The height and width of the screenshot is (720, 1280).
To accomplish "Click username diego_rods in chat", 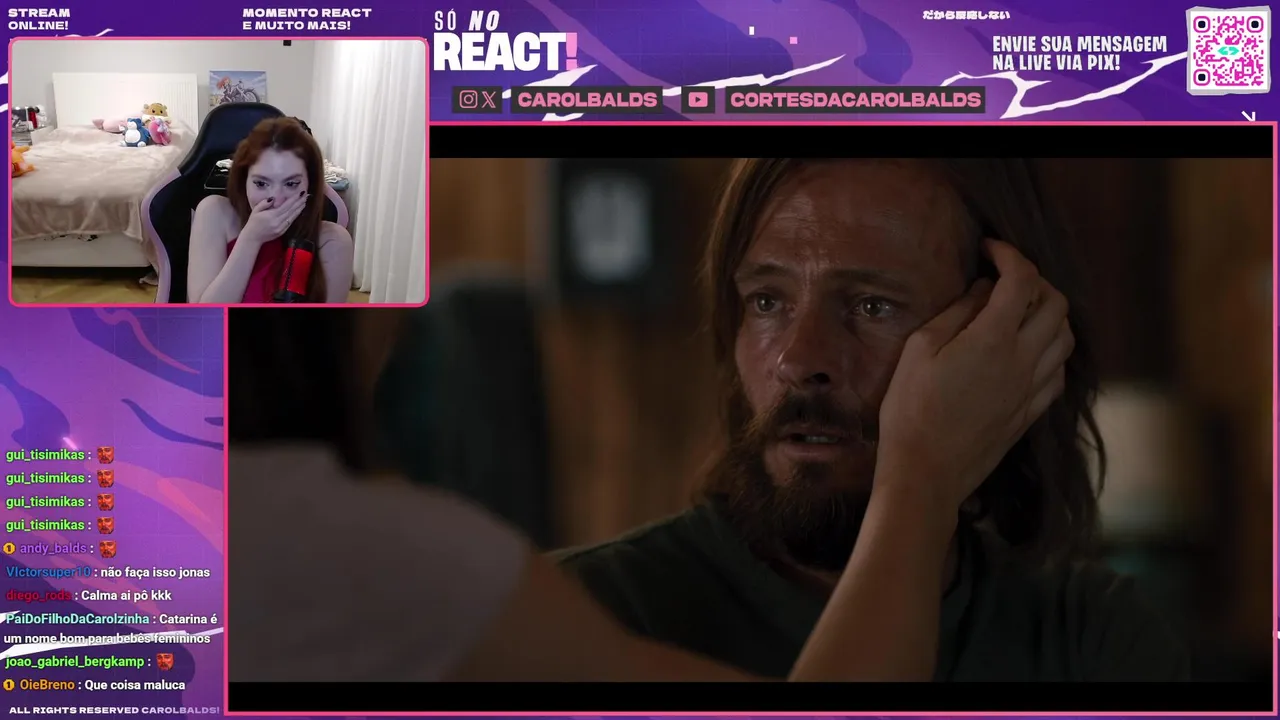I will pyautogui.click(x=39, y=595).
